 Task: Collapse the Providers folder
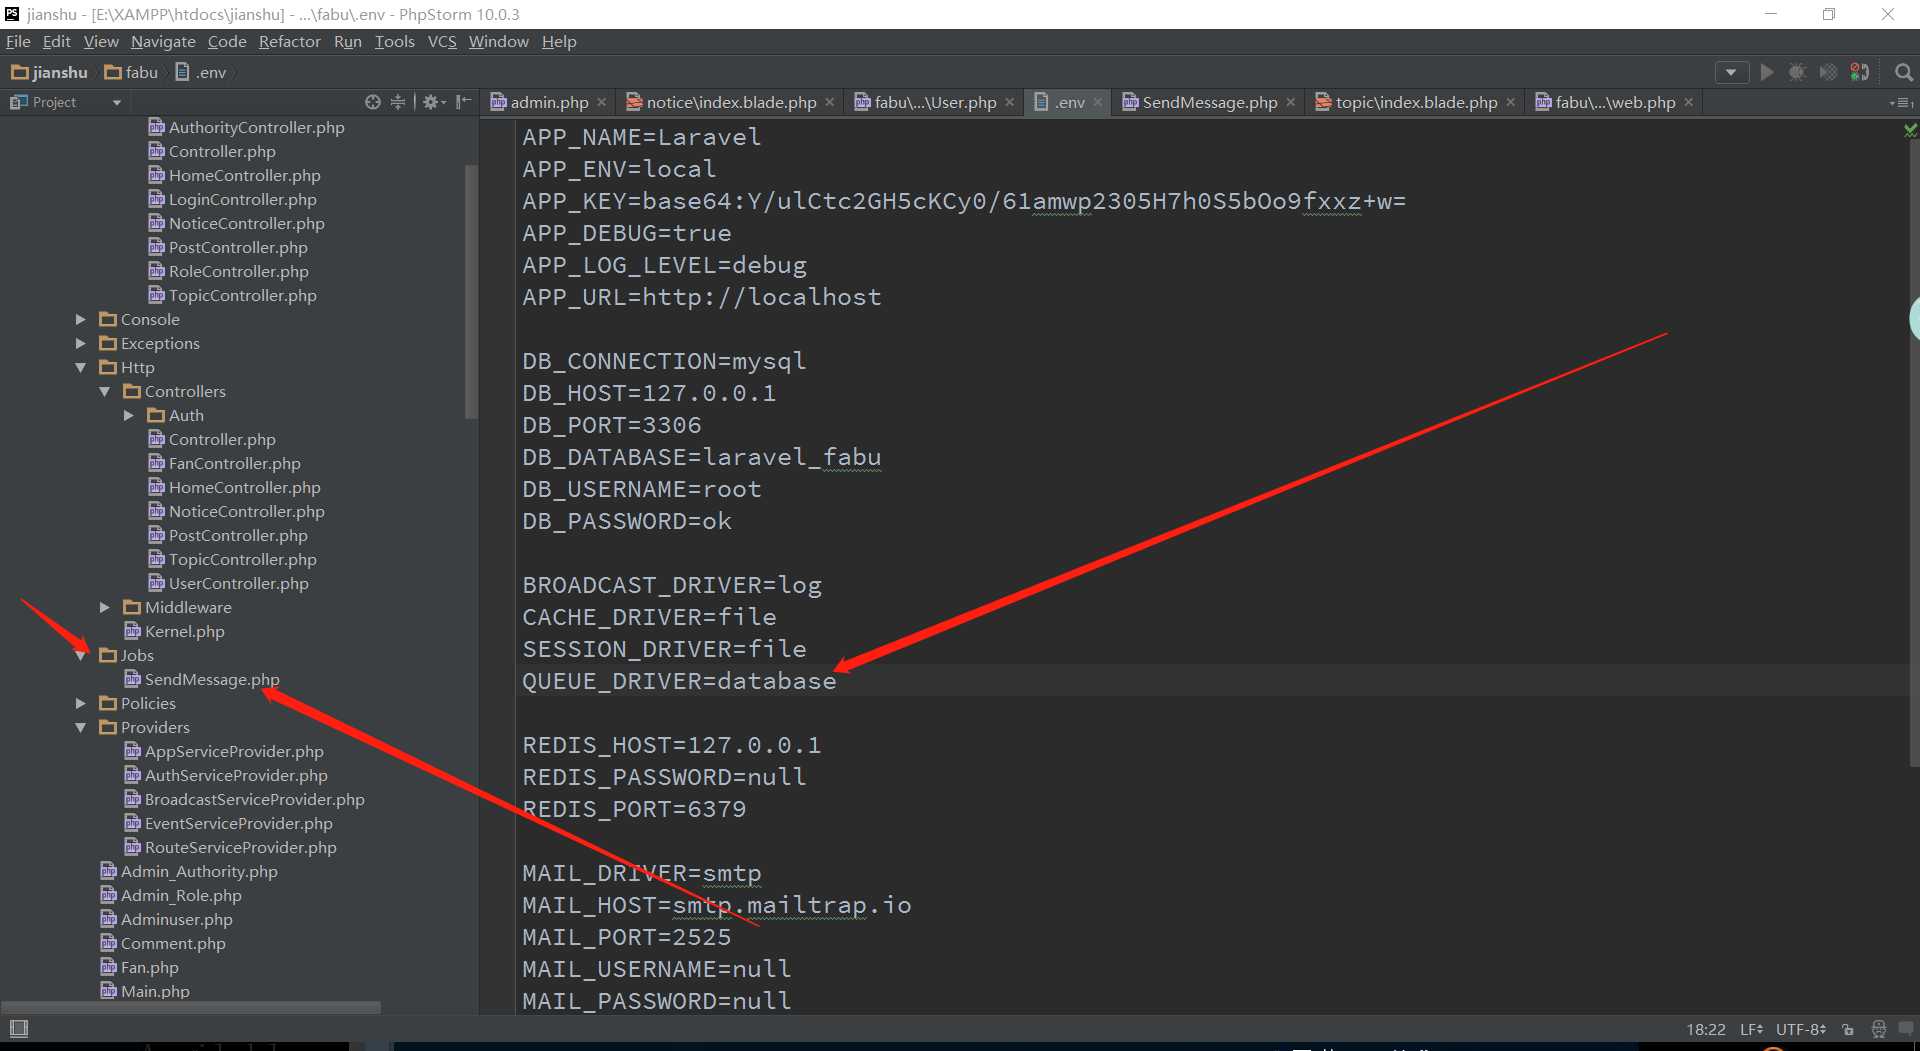81,727
